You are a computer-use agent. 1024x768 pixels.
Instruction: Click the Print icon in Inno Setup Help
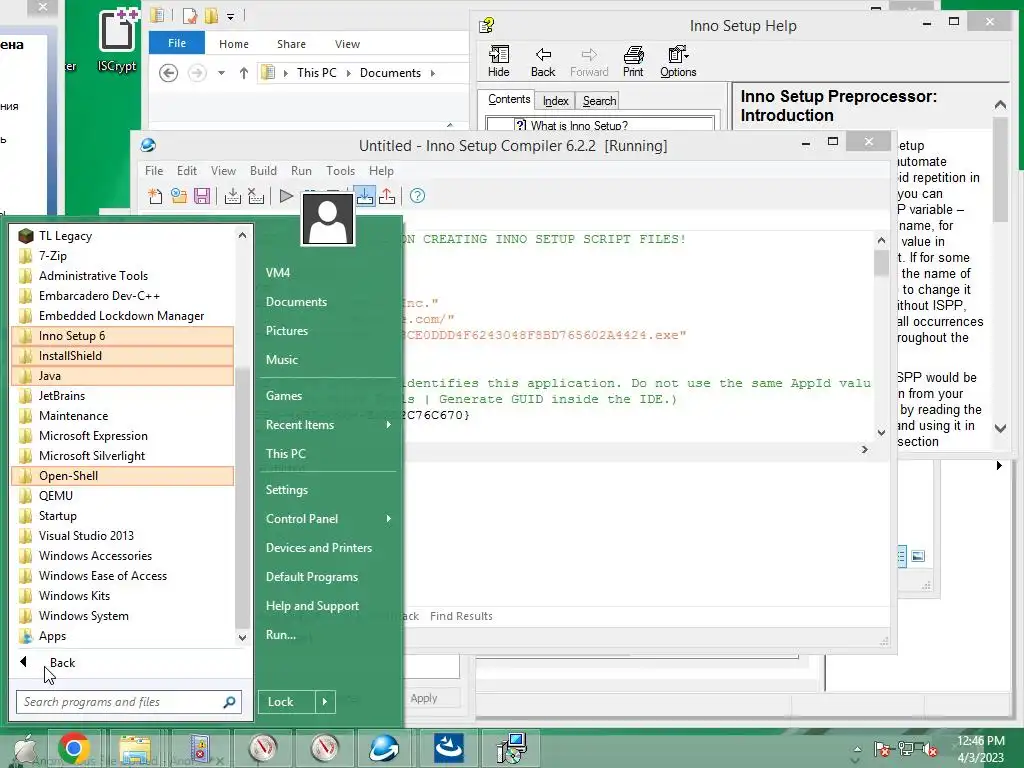pos(633,61)
